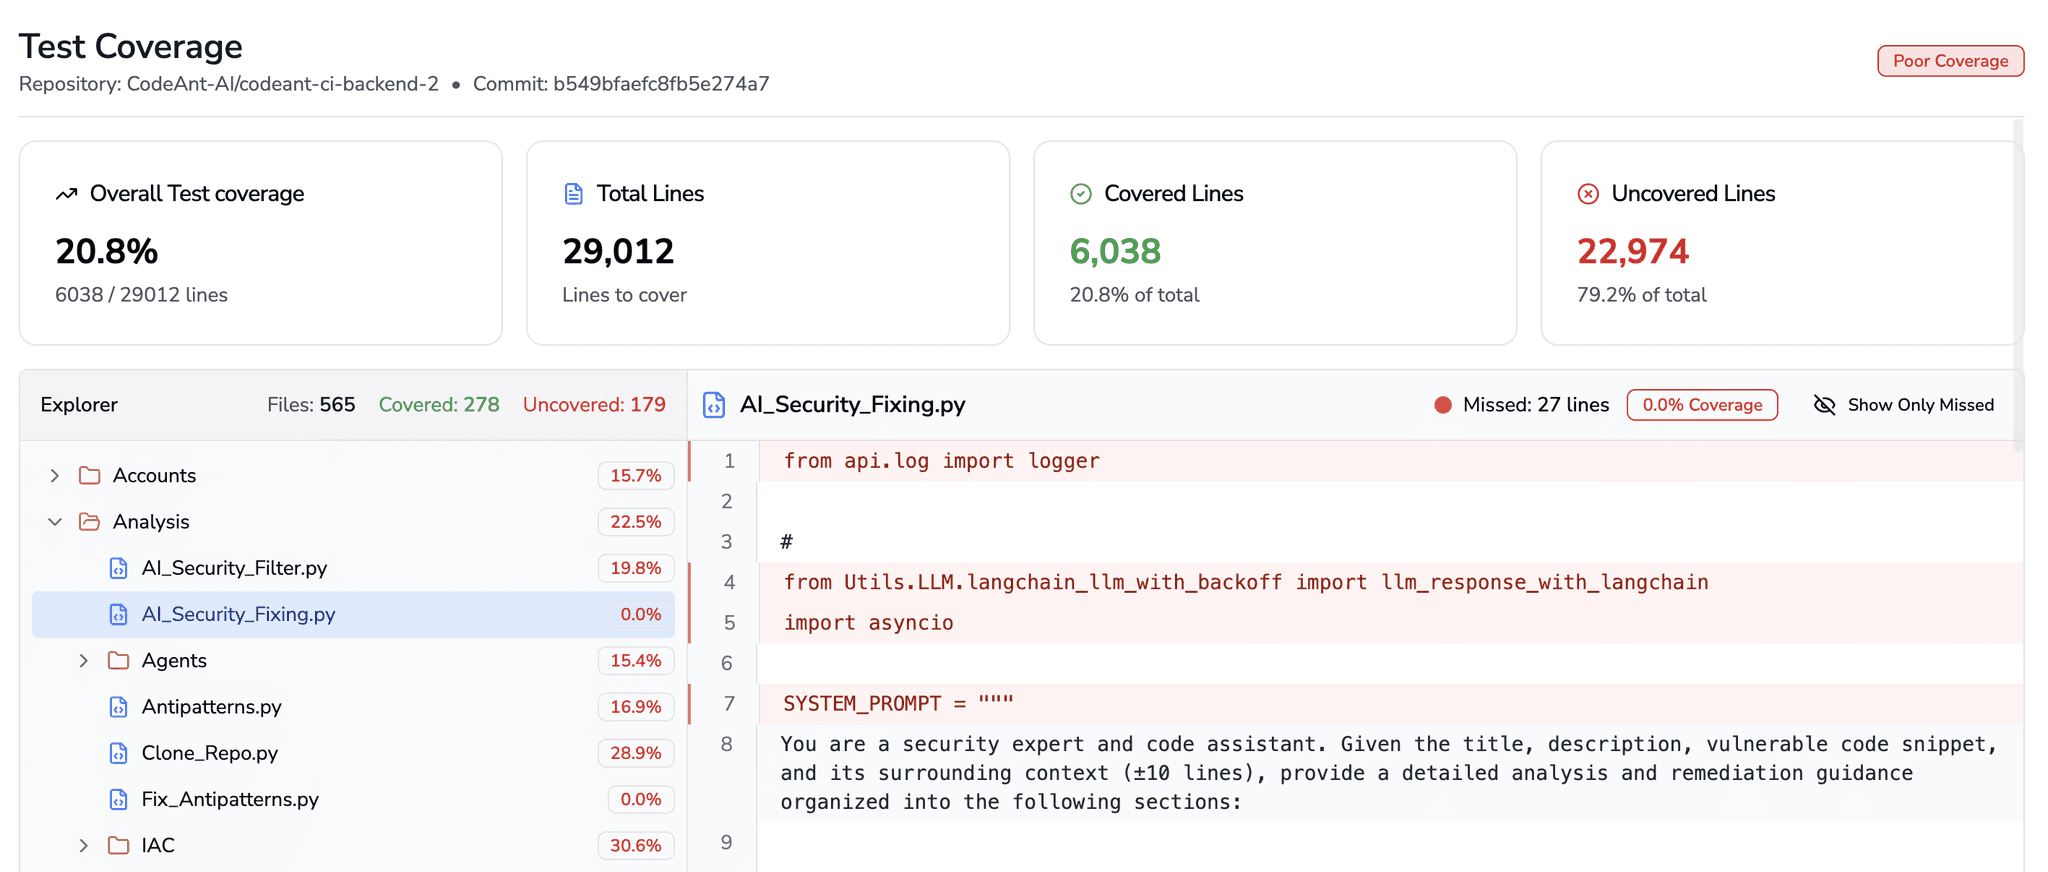Click the 30.6% badge for IAC

(x=636, y=845)
